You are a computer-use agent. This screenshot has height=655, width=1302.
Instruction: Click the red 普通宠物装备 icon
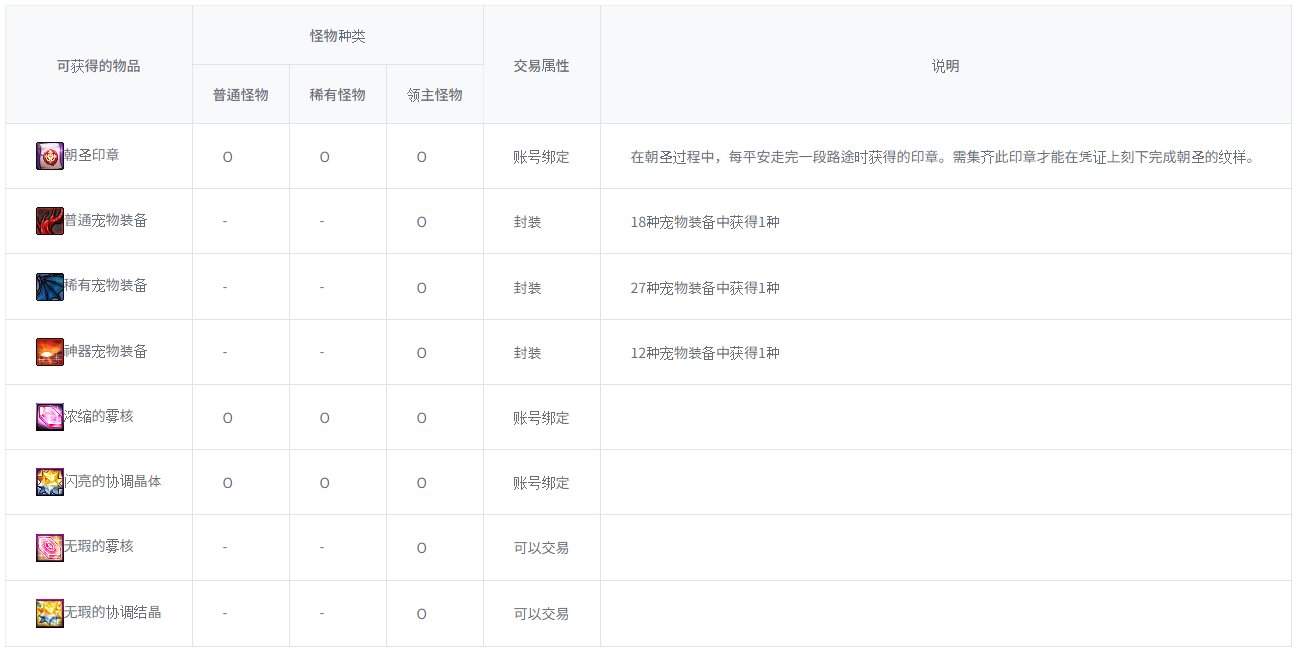tap(49, 221)
